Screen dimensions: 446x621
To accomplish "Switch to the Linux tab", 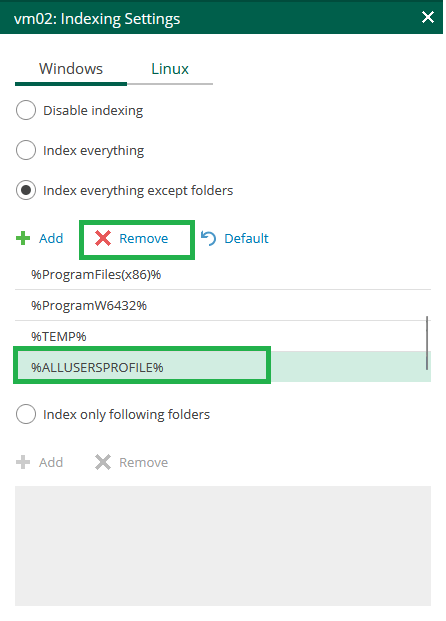I will [170, 69].
